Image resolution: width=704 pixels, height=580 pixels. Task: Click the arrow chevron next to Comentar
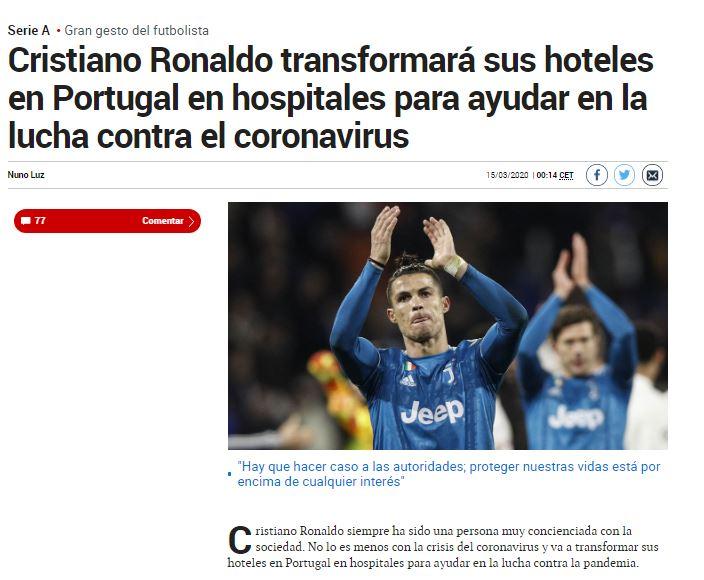[x=191, y=221]
